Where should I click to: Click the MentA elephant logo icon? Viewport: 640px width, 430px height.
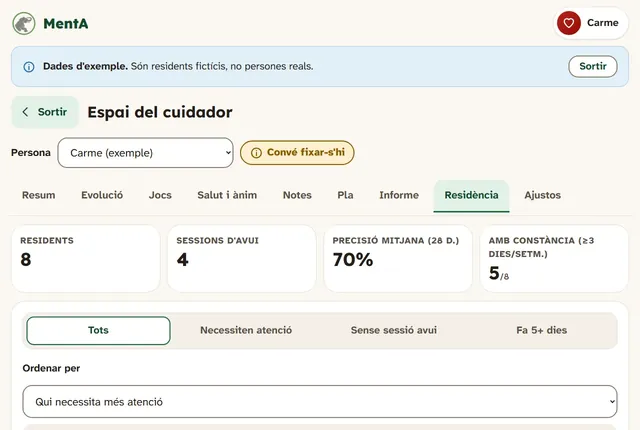24,24
